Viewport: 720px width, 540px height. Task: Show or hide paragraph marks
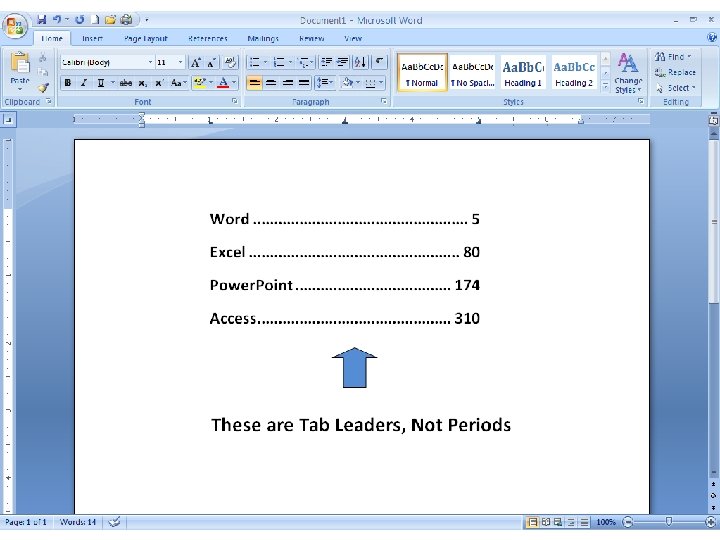coord(379,62)
